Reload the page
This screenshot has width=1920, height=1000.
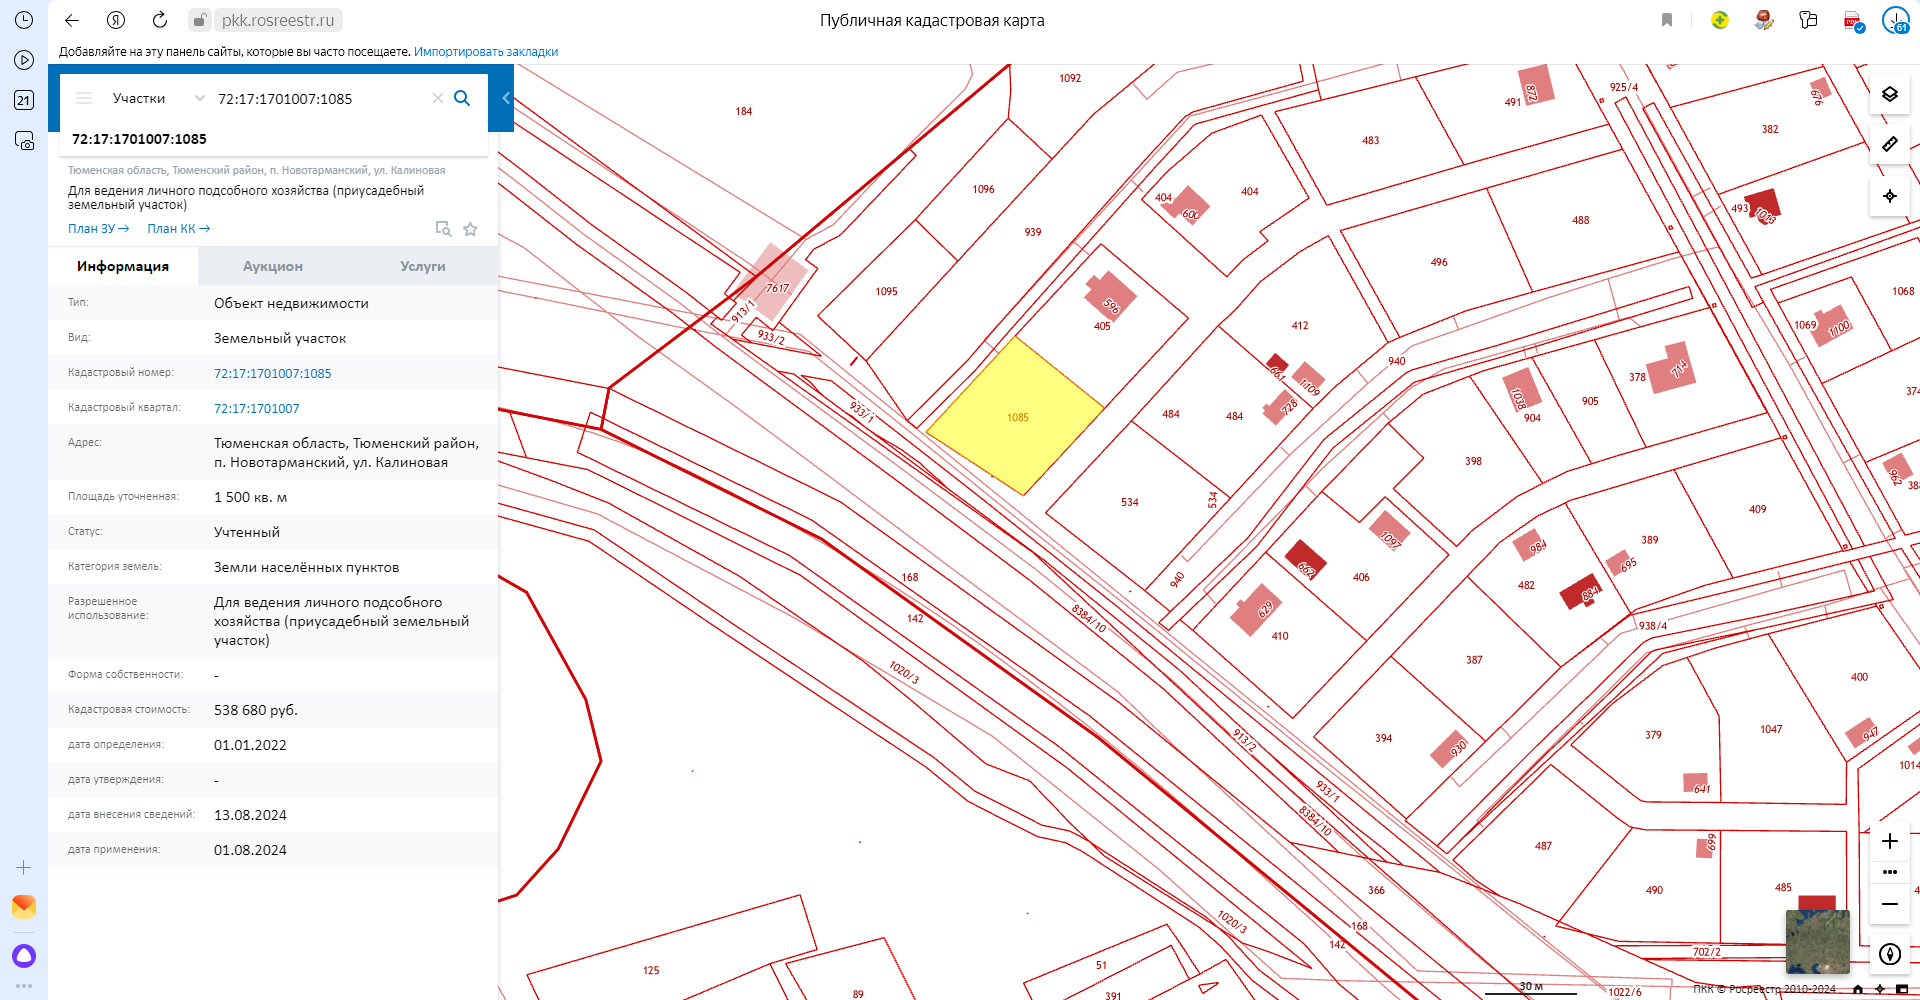click(160, 20)
